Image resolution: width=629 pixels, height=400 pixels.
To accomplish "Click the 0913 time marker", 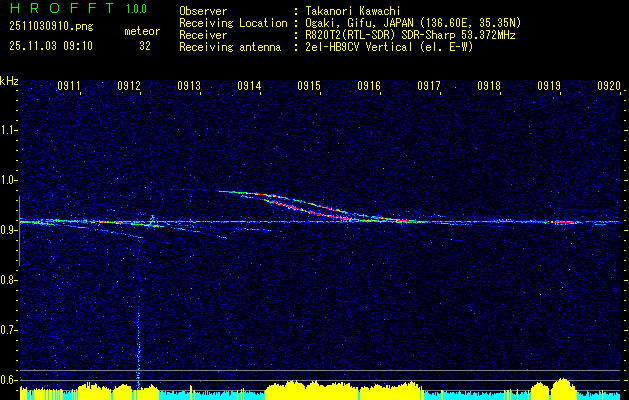I will [189, 87].
